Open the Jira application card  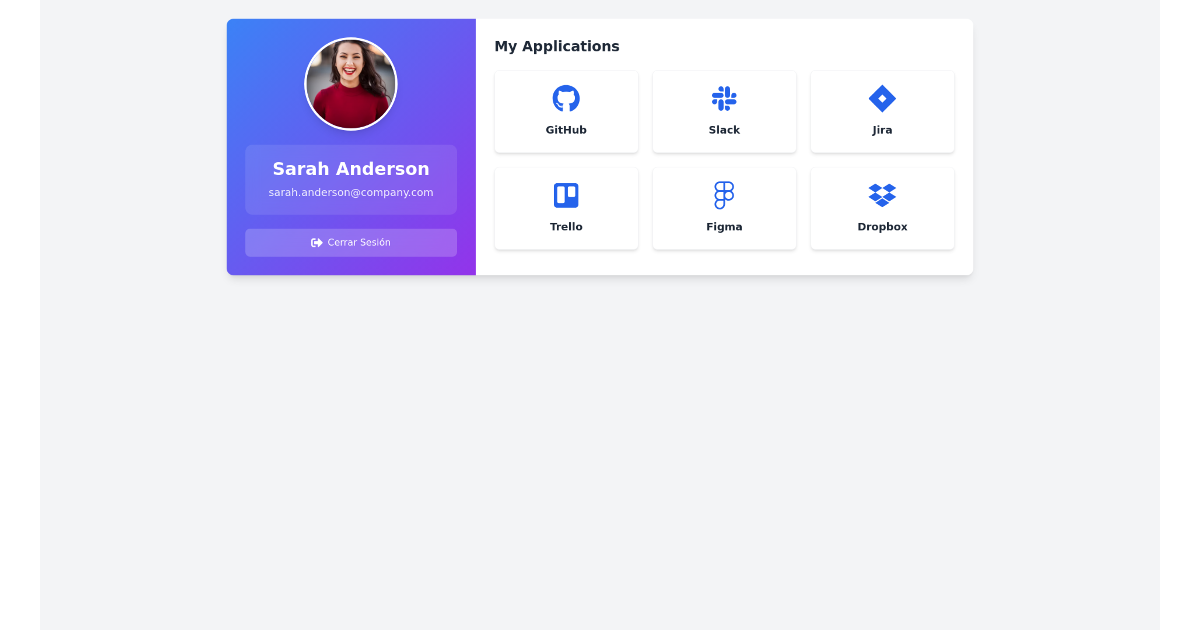point(882,111)
